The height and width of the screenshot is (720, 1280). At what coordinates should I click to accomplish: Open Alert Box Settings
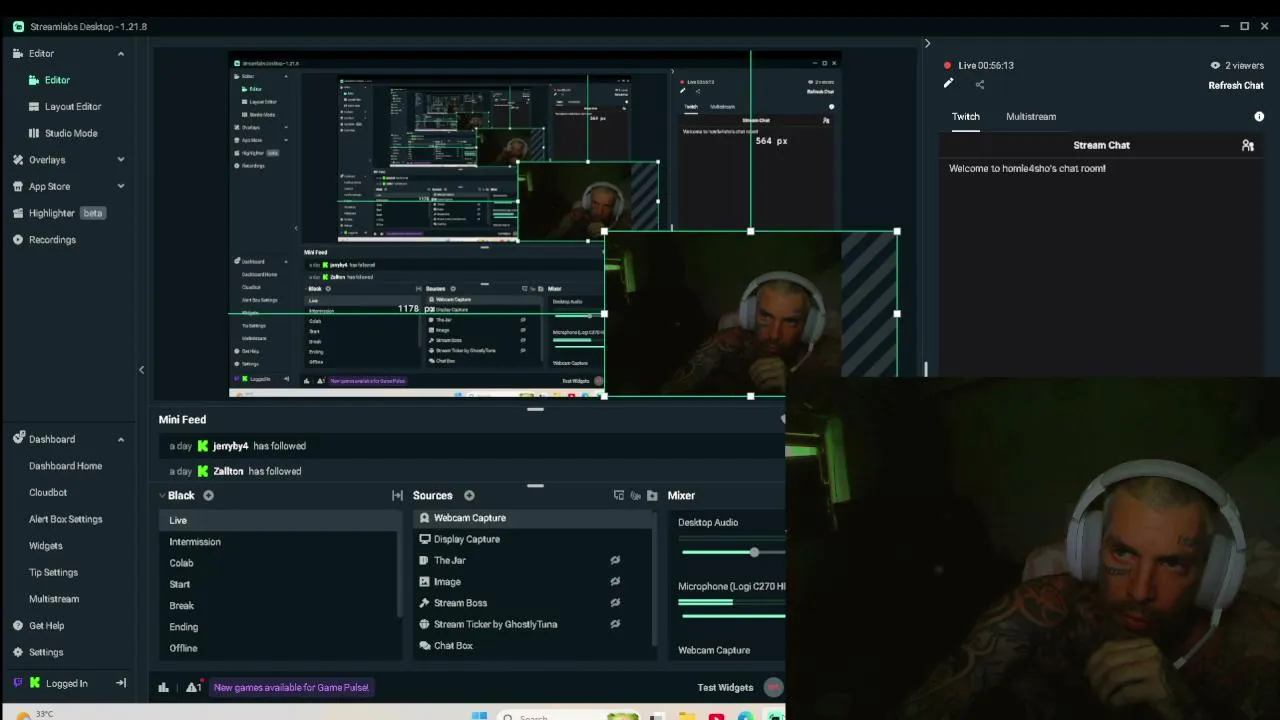pos(65,519)
